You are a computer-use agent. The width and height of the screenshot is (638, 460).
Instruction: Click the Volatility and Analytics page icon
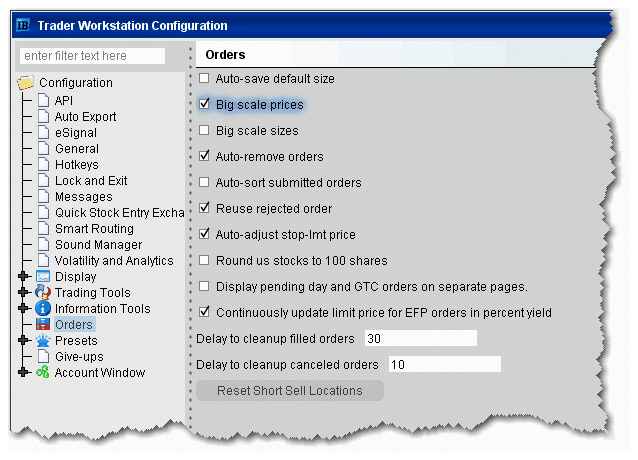[x=43, y=260]
